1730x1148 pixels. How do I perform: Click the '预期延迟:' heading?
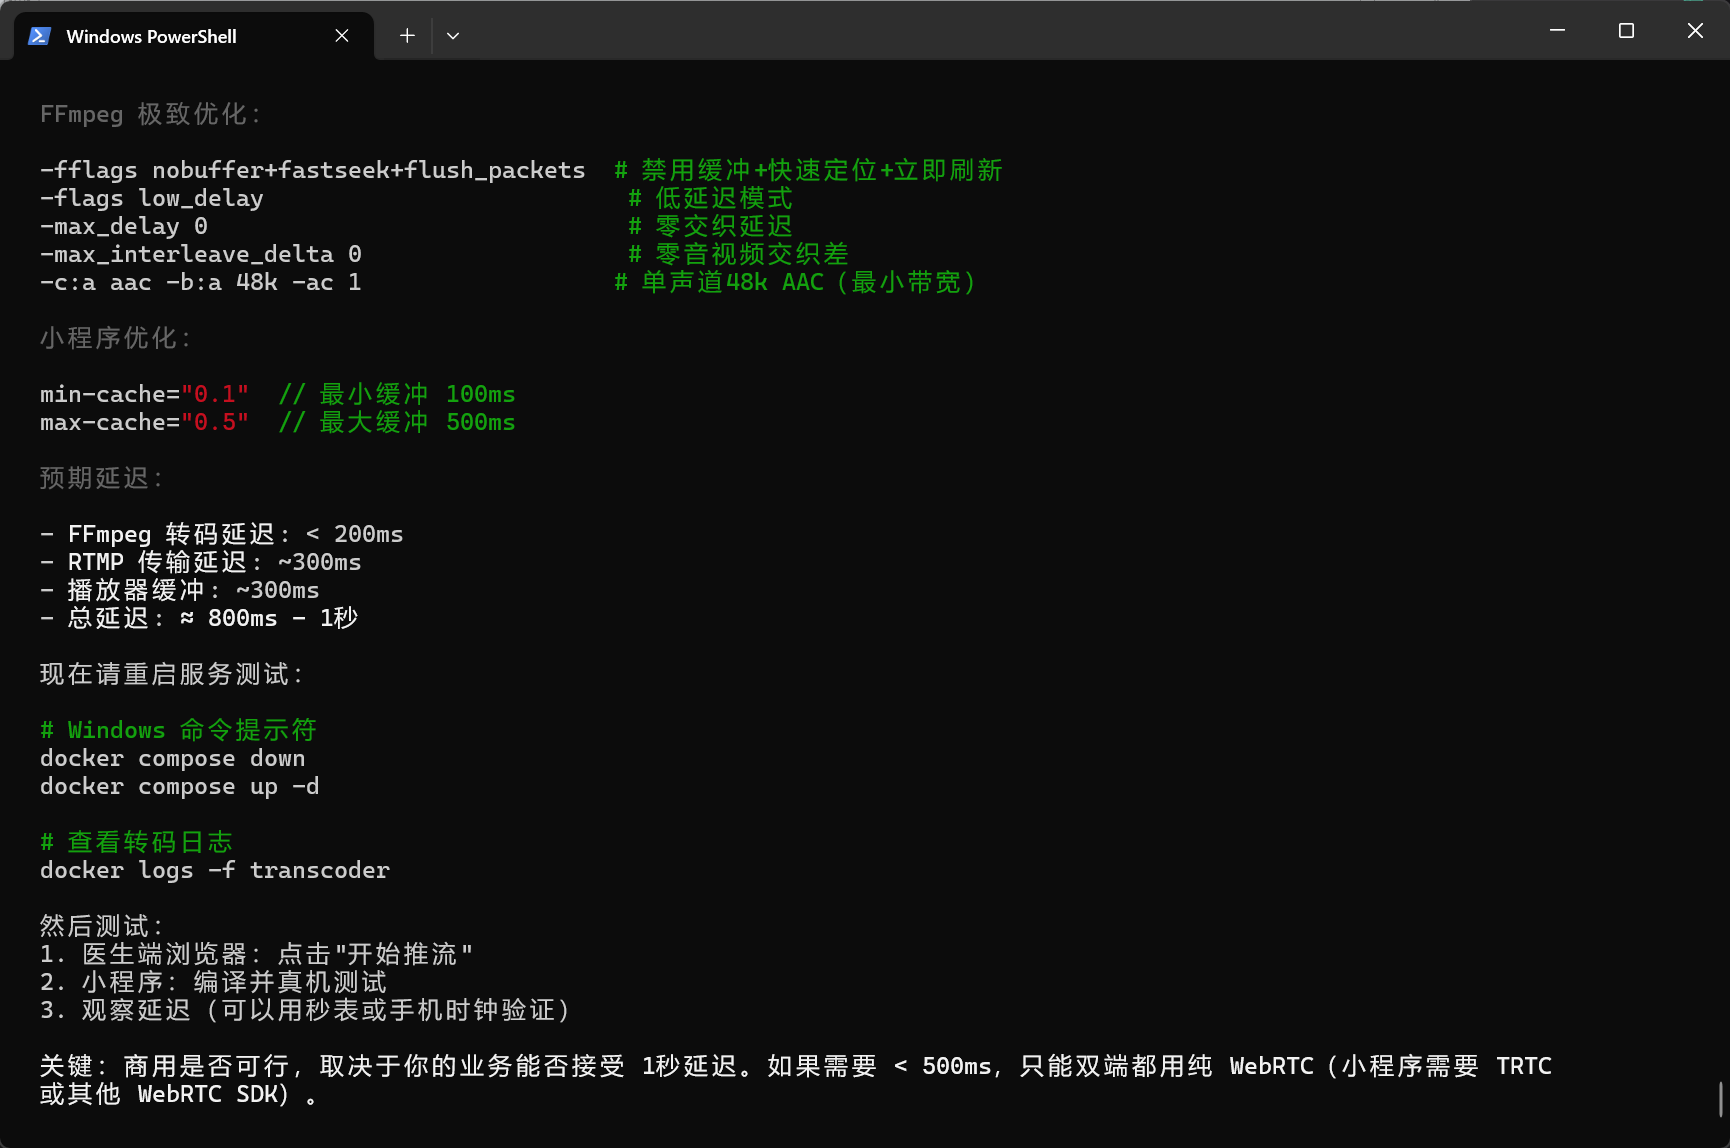click(x=102, y=478)
